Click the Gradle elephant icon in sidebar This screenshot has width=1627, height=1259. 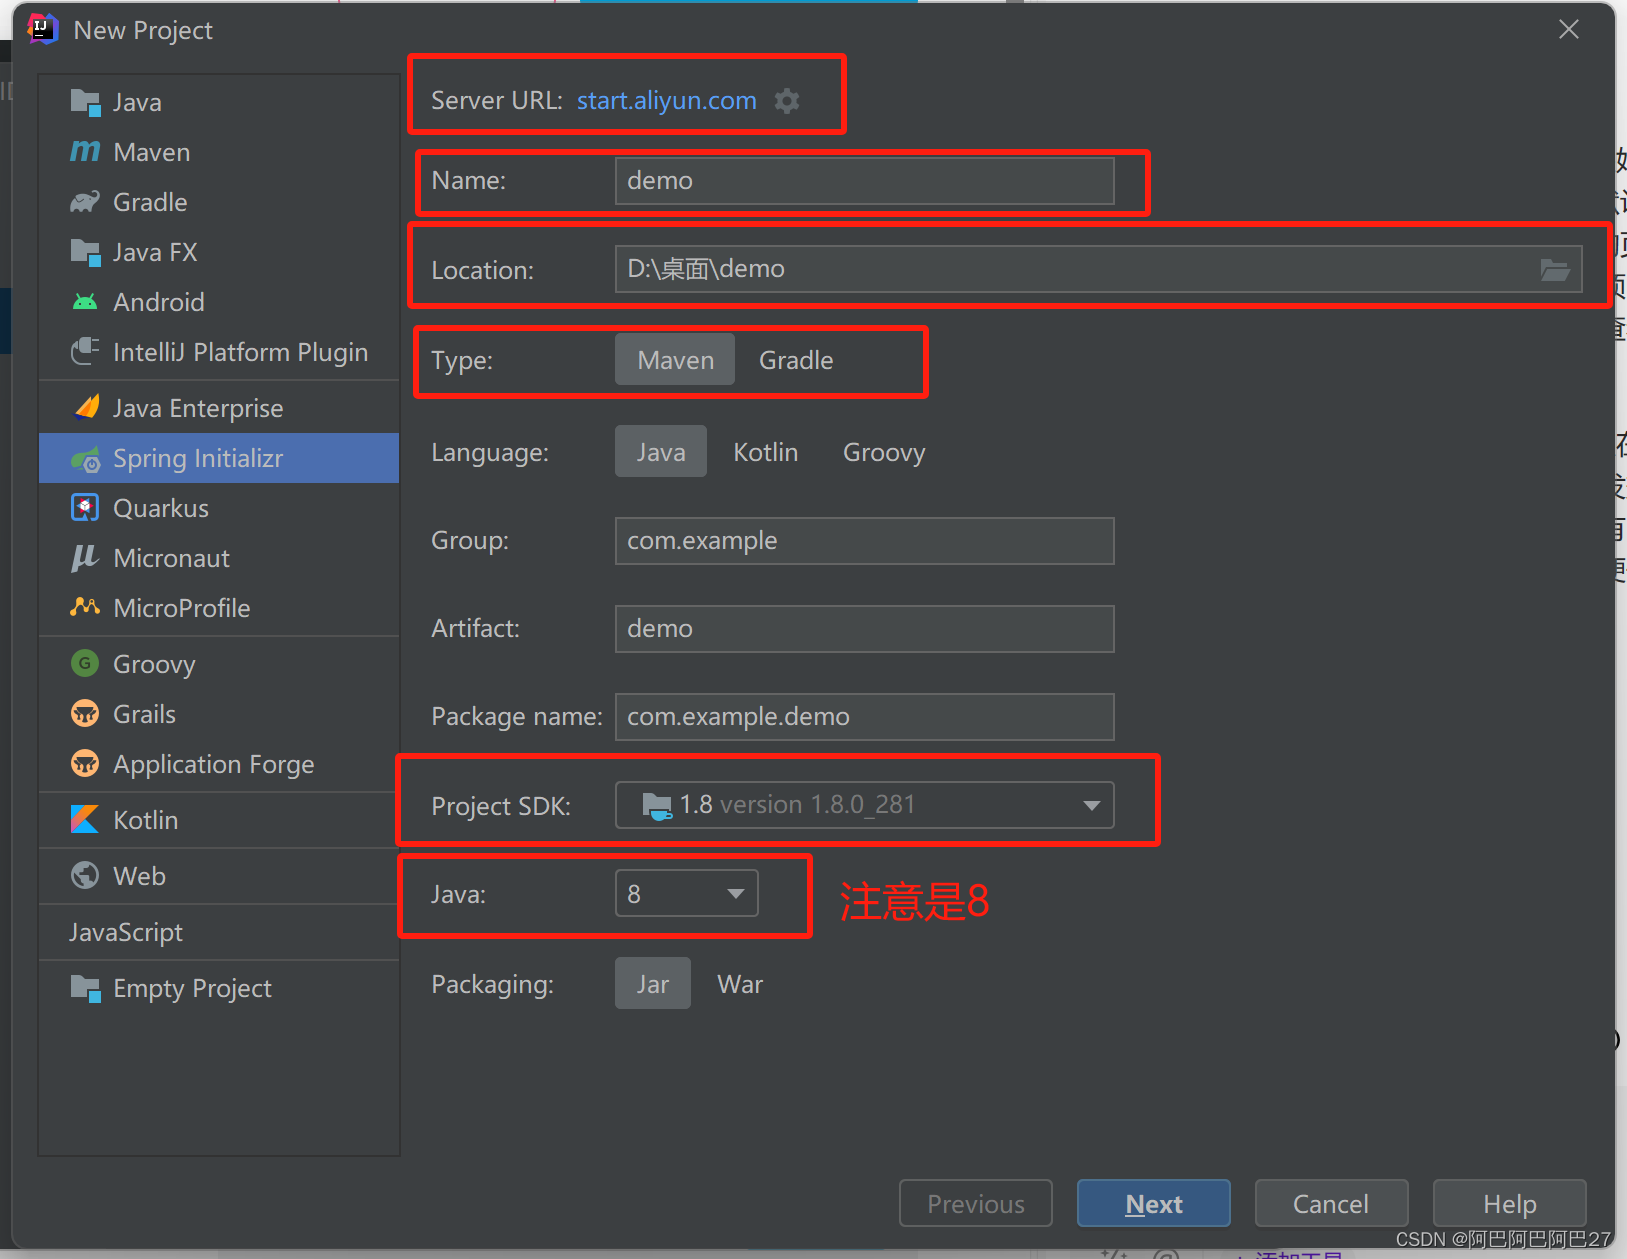point(85,202)
